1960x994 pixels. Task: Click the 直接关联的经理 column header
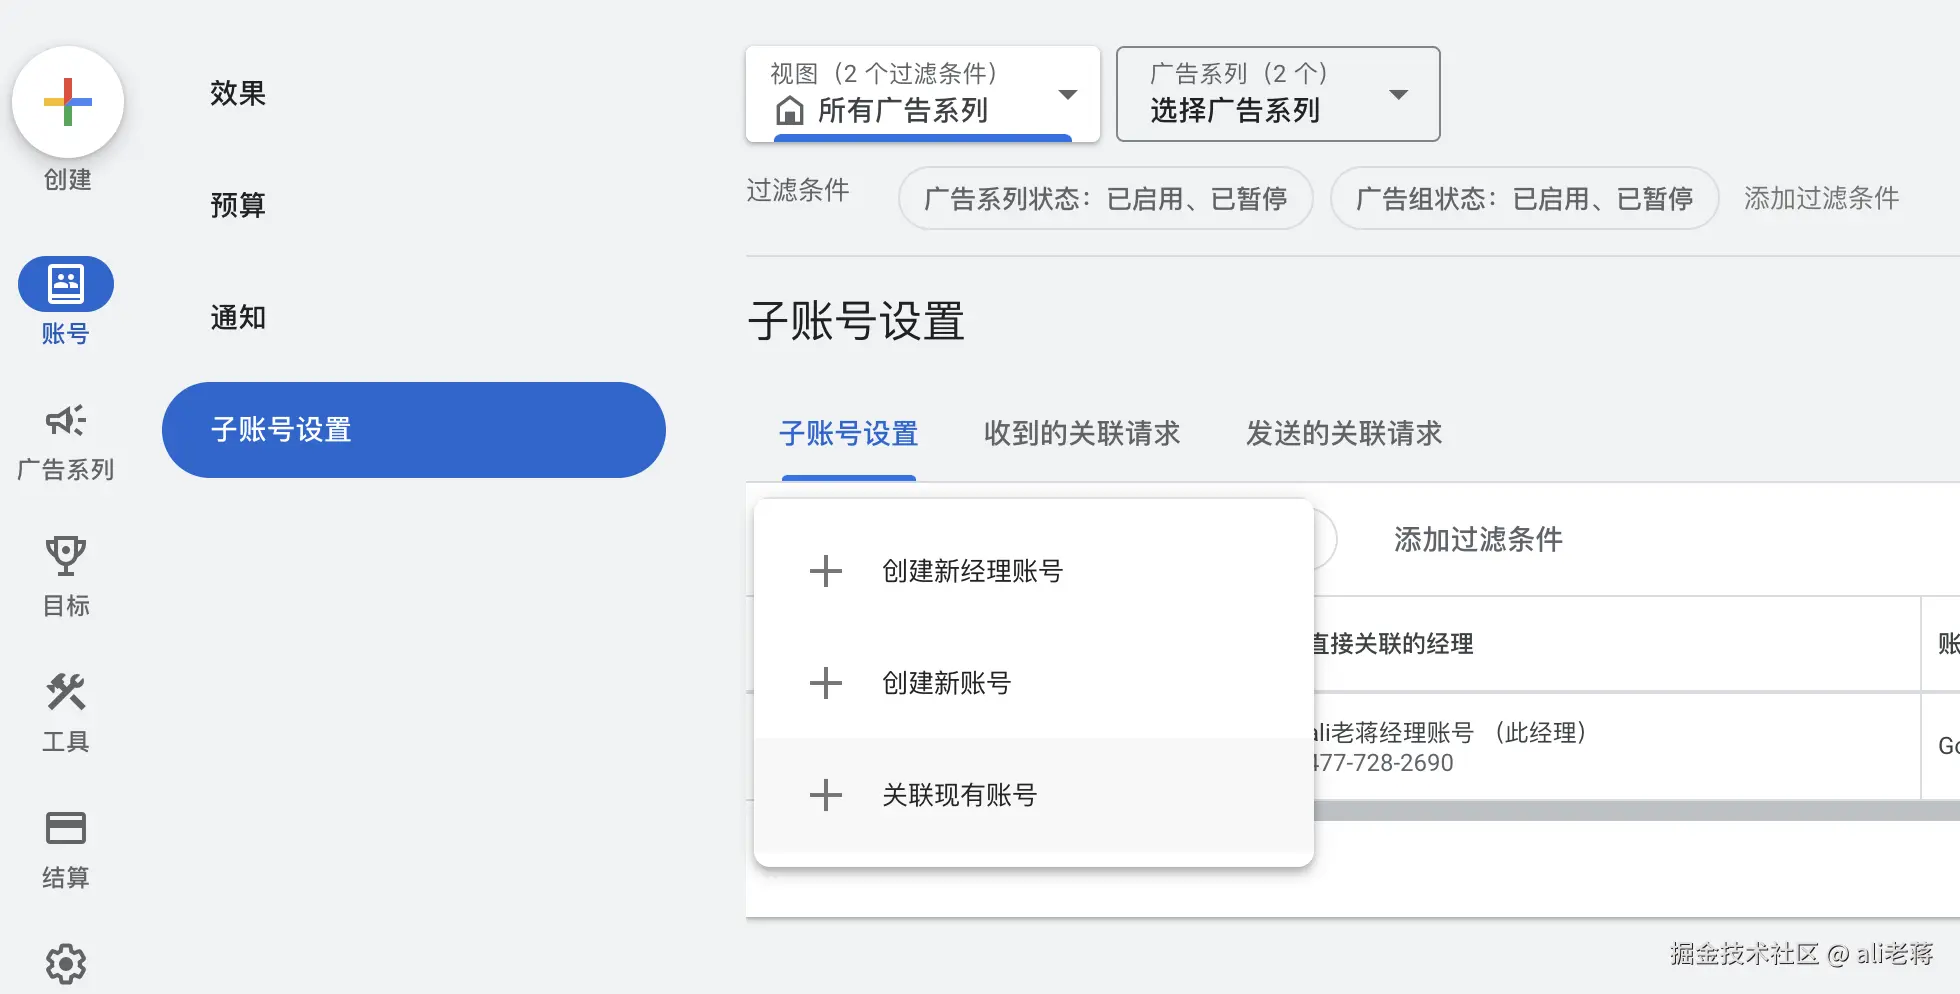tap(1392, 644)
